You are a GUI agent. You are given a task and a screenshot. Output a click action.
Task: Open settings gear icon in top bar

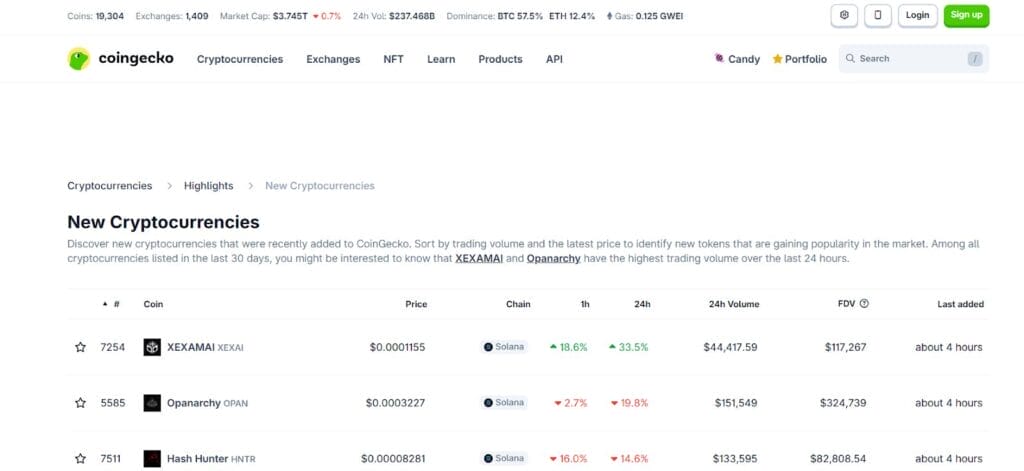click(845, 15)
